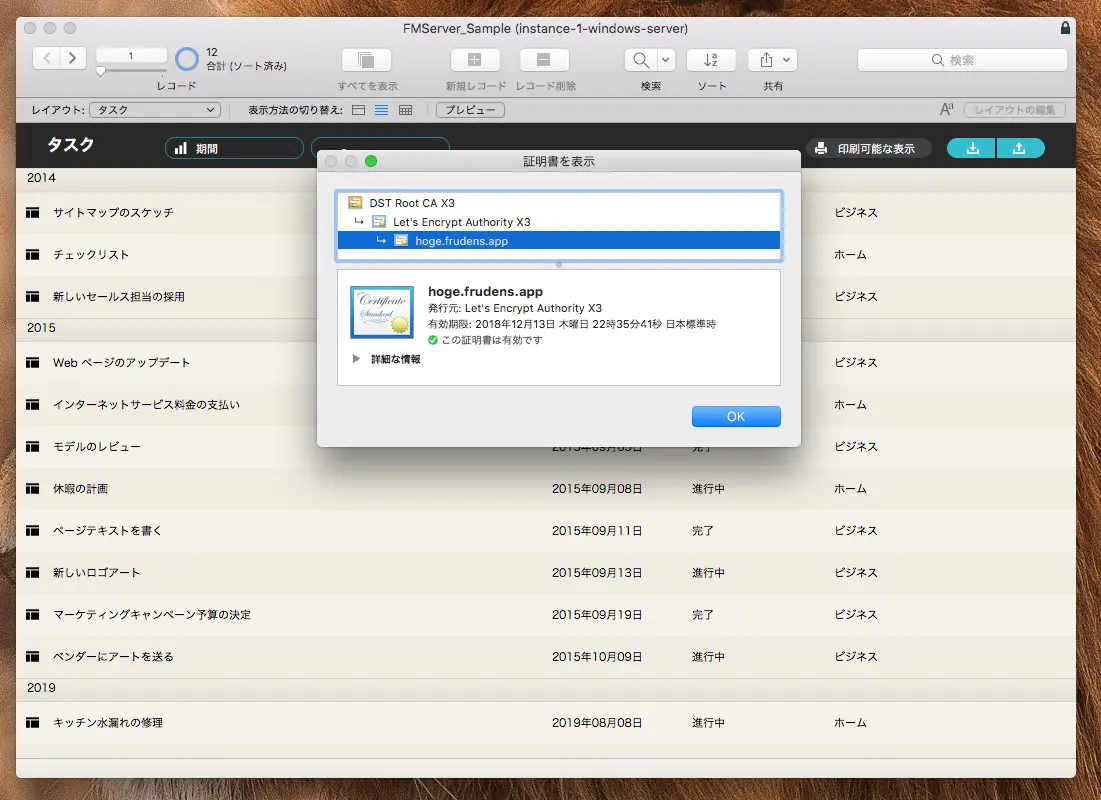Click the task マーケティングキャンペーン予算の決定
This screenshot has height=800, width=1101.
152,615
